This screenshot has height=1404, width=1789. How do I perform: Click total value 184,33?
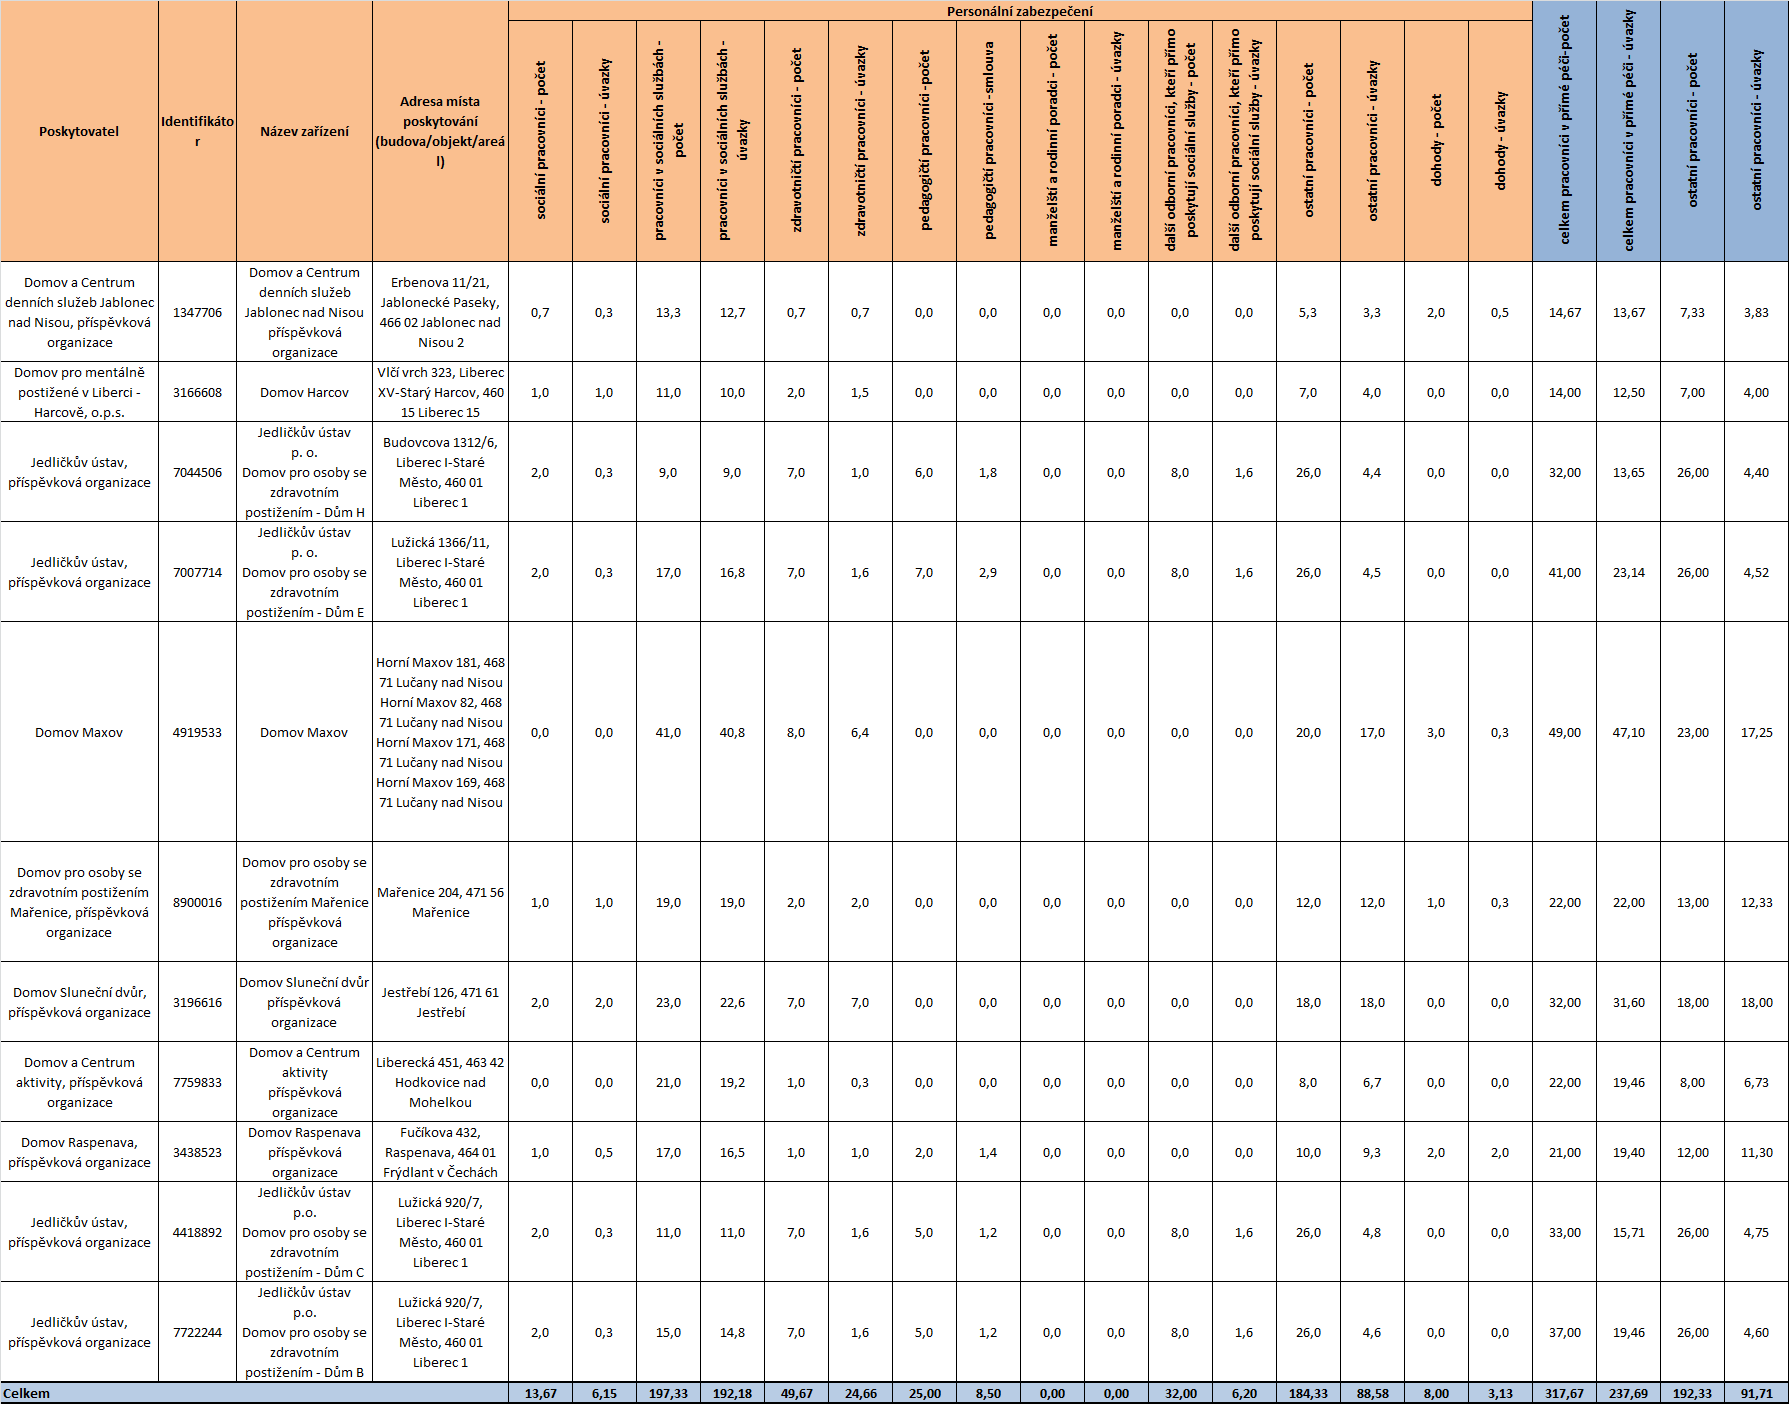(x=1308, y=1393)
